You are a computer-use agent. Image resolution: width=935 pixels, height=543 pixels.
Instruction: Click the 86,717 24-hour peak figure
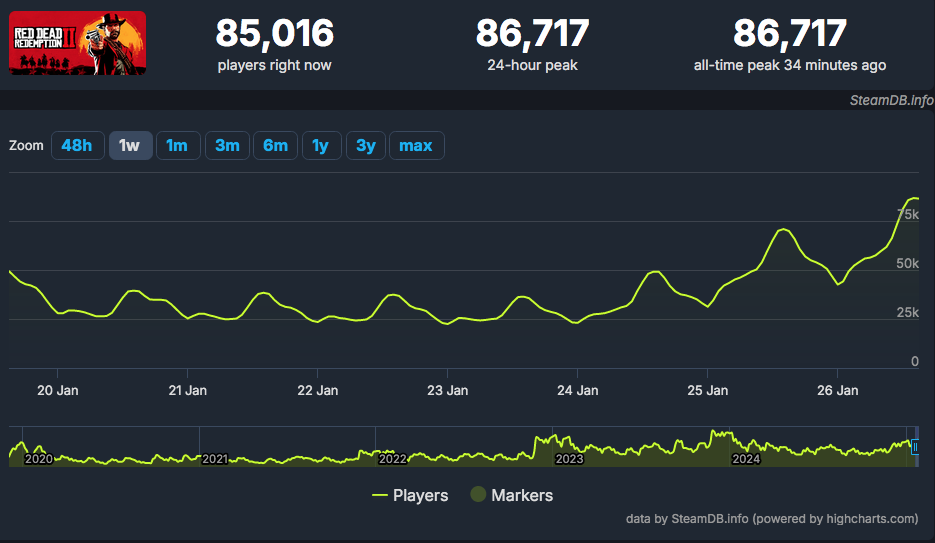[x=532, y=33]
